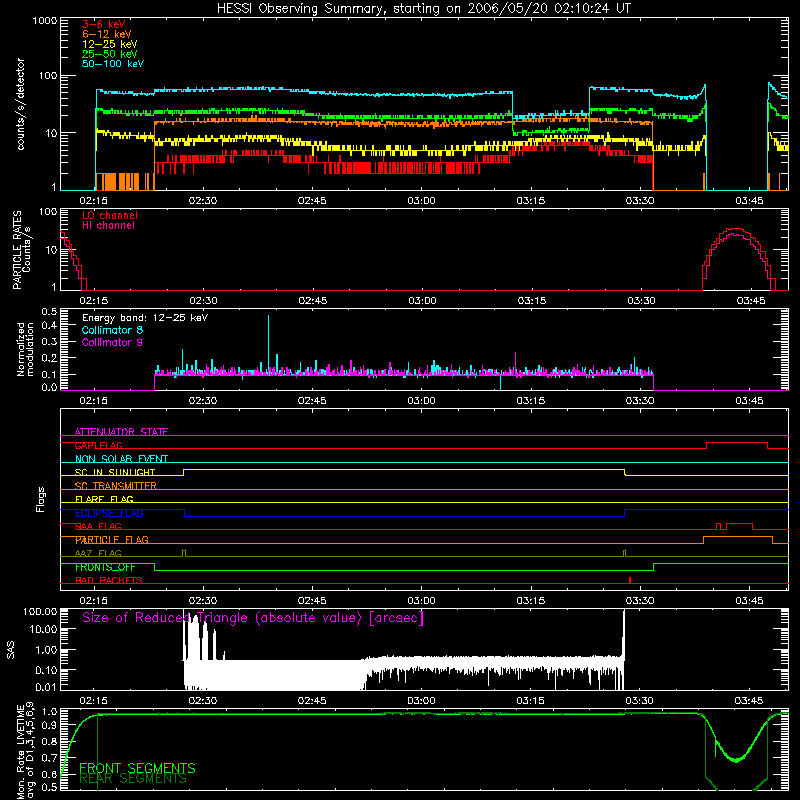Click the ATTENUATOR_STATE flag label

click(x=121, y=432)
